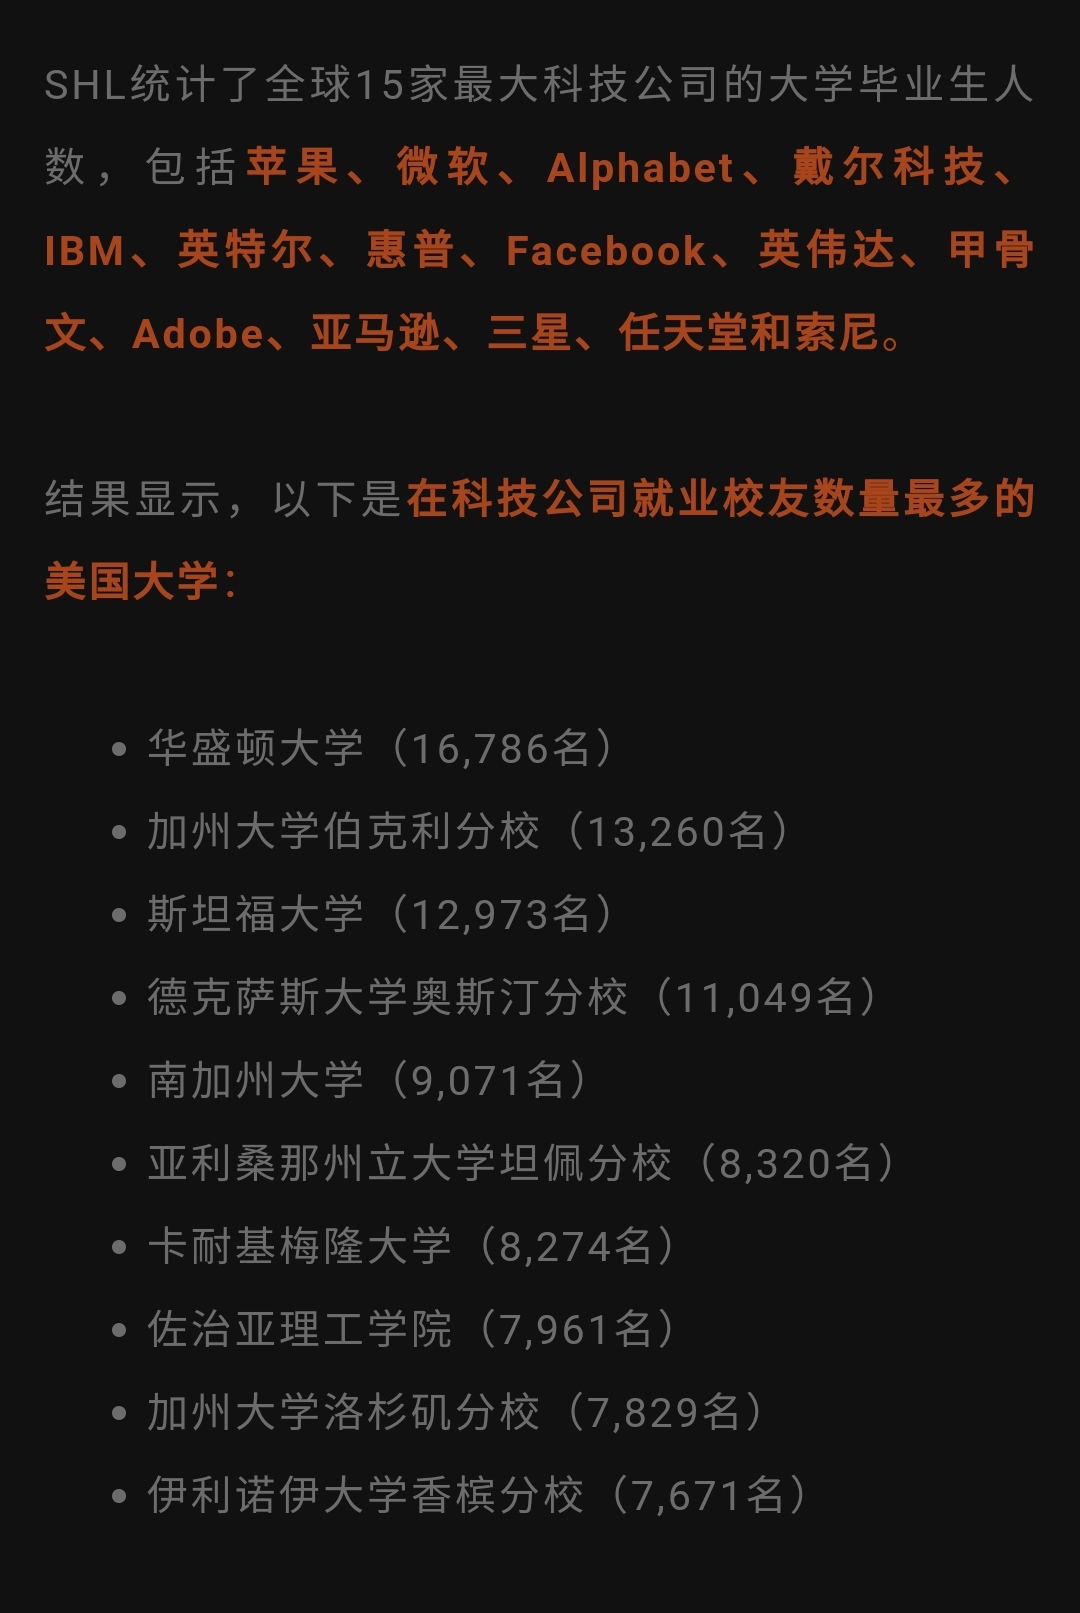Click the highlighted IBM text
Image resolution: width=1080 pixels, height=1613 pixels.
coord(85,251)
